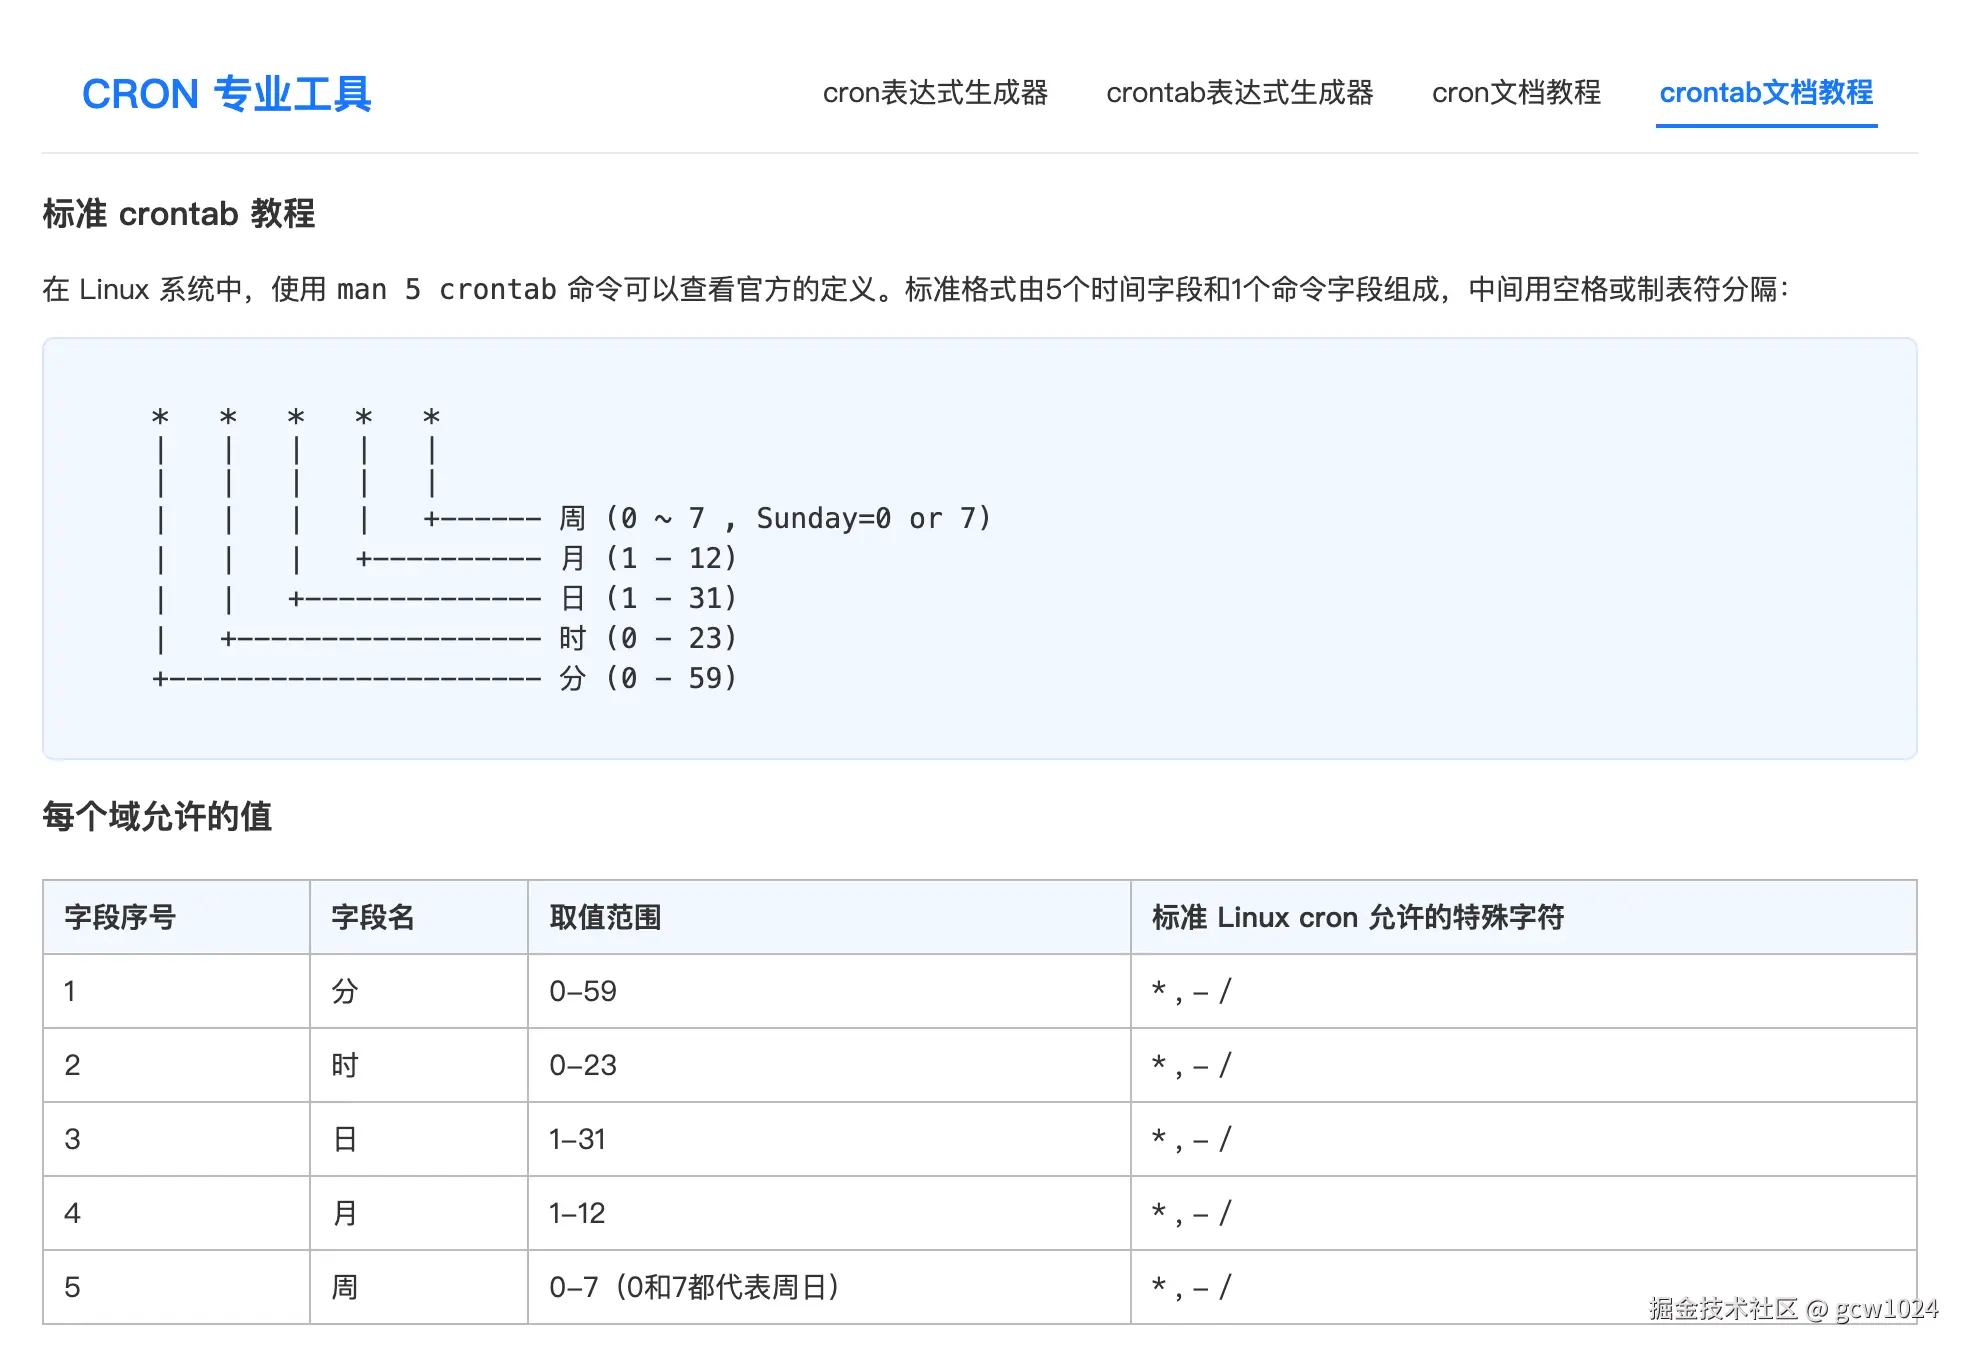Screen dimensions: 1972x1358
Task: Click the 取值范围 table header
Action: click(x=609, y=916)
